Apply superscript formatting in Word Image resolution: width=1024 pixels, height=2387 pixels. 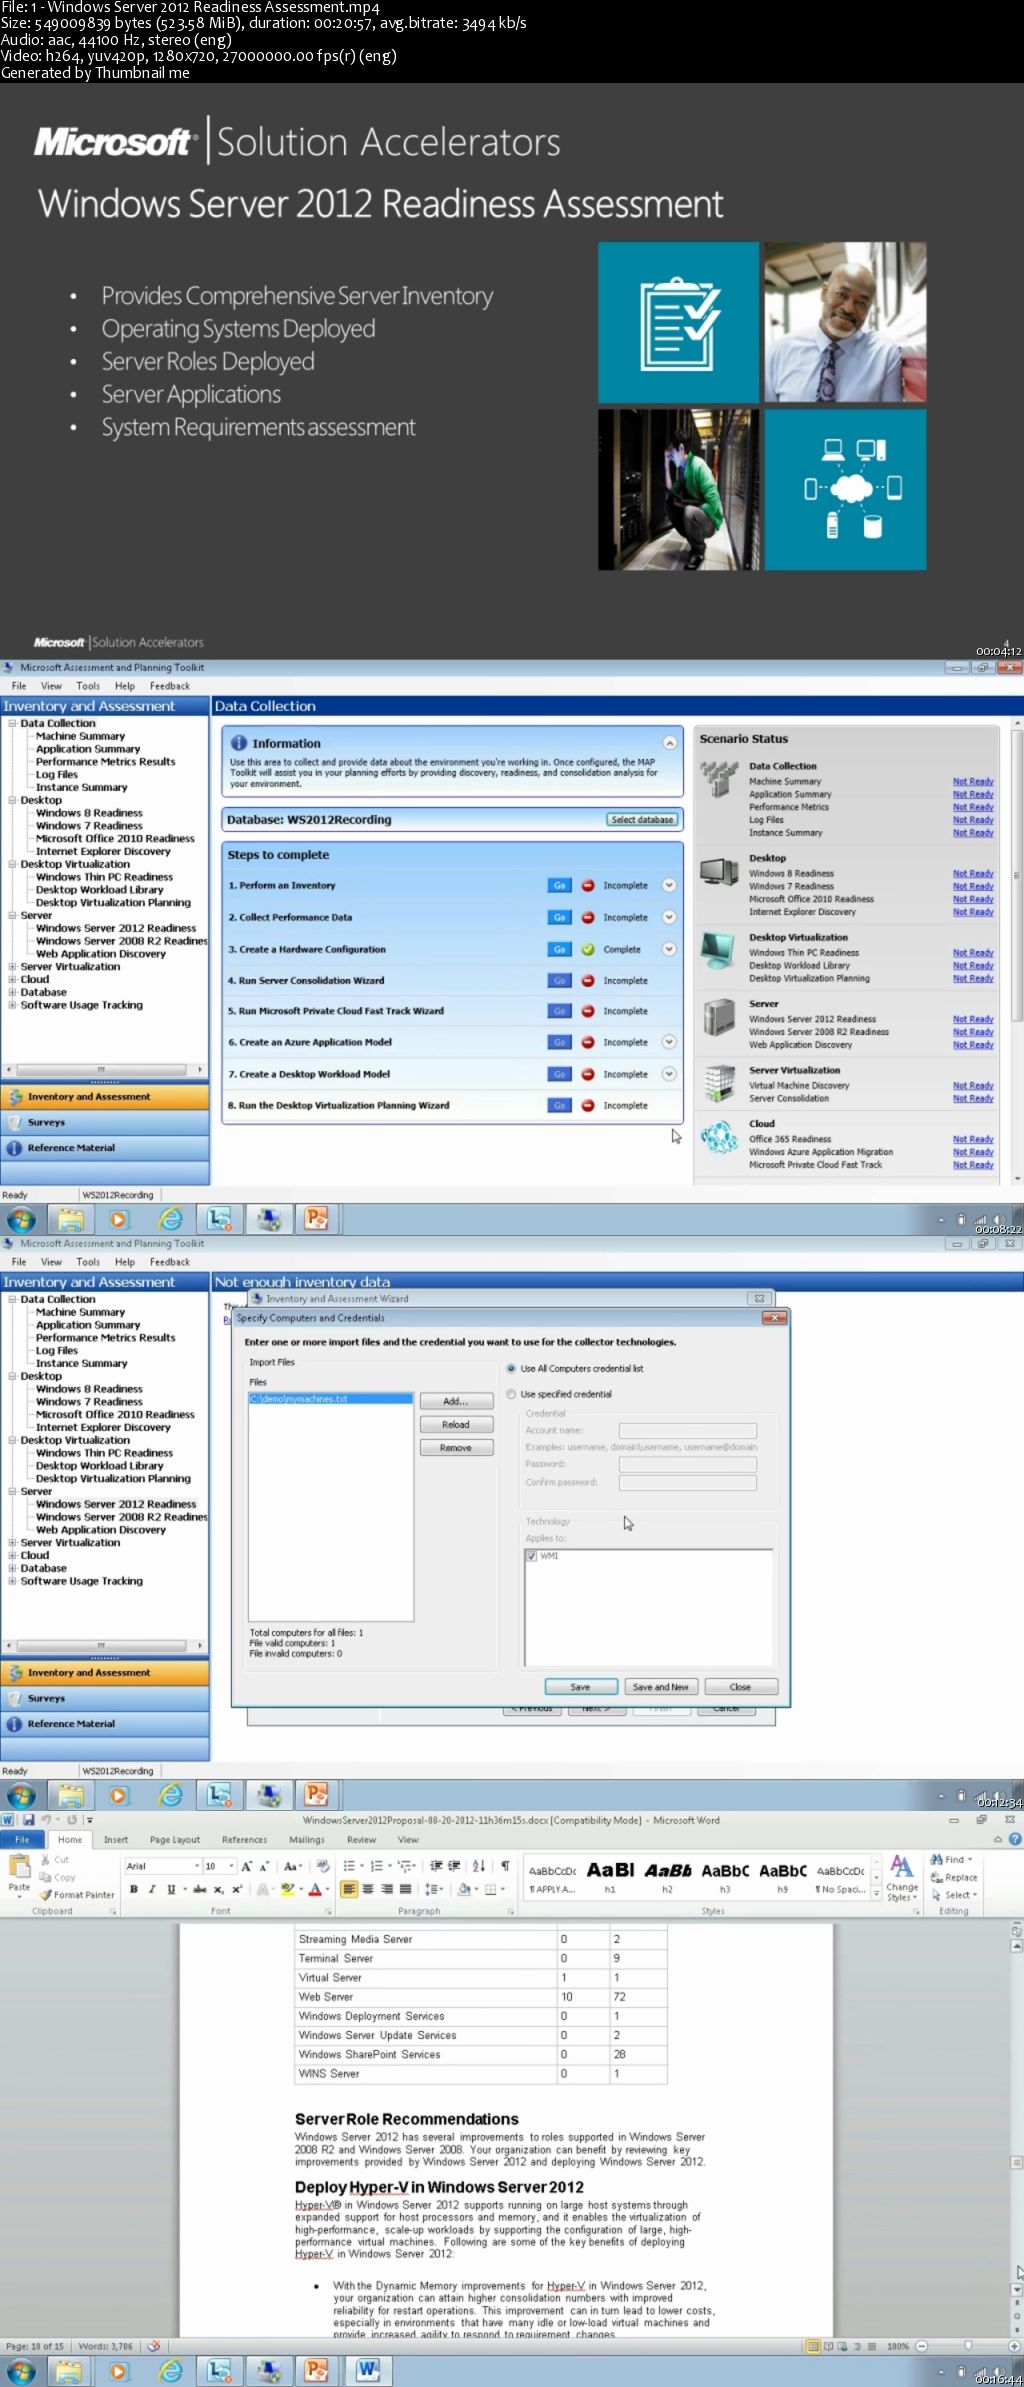(237, 1889)
